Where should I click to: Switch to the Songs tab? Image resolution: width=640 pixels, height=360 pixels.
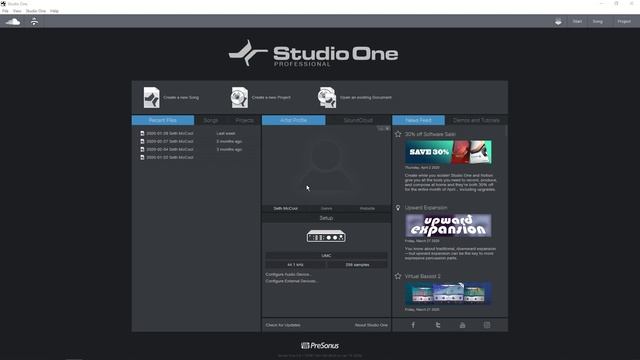click(211, 120)
